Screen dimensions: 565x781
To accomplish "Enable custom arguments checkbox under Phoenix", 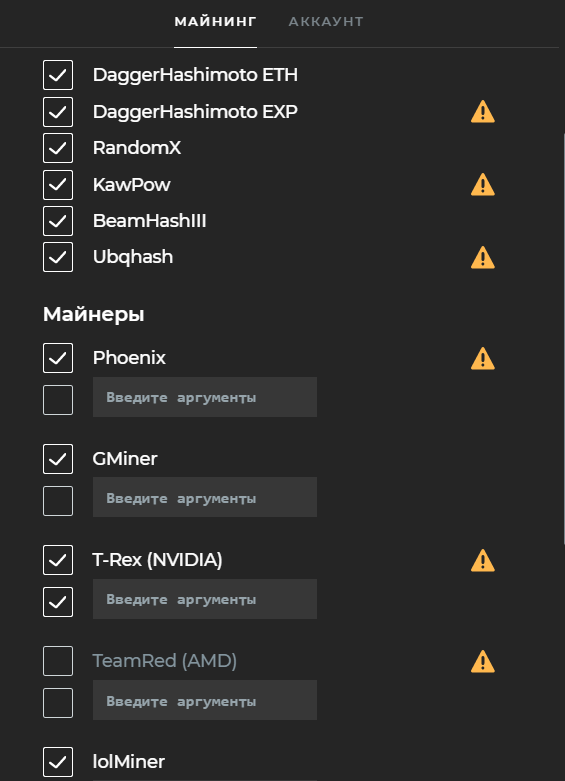I will point(58,400).
